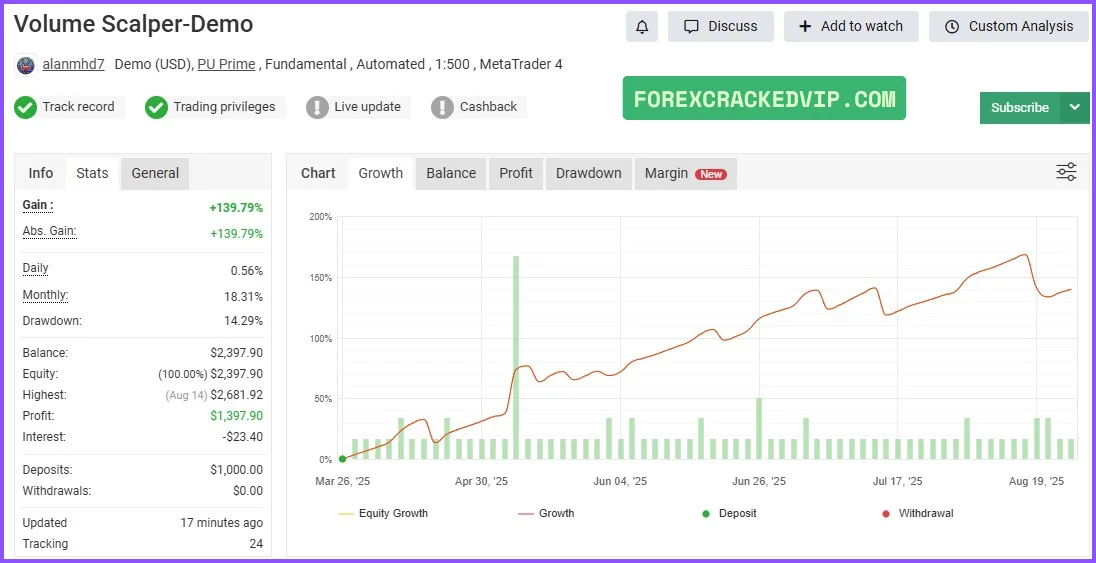1096x563 pixels.
Task: Select the Growth chart tab
Action: pos(381,173)
